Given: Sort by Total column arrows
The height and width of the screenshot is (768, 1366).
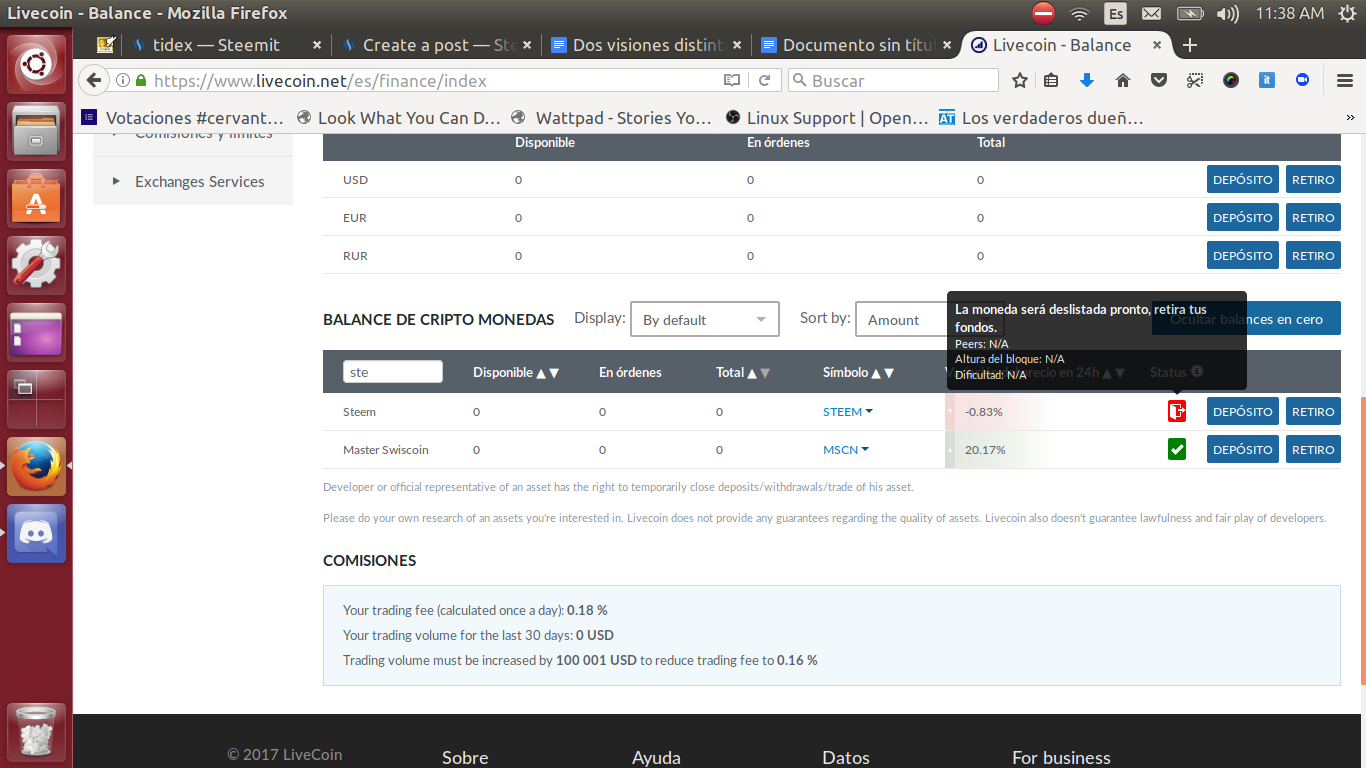Looking at the screenshot, I should pos(759,372).
